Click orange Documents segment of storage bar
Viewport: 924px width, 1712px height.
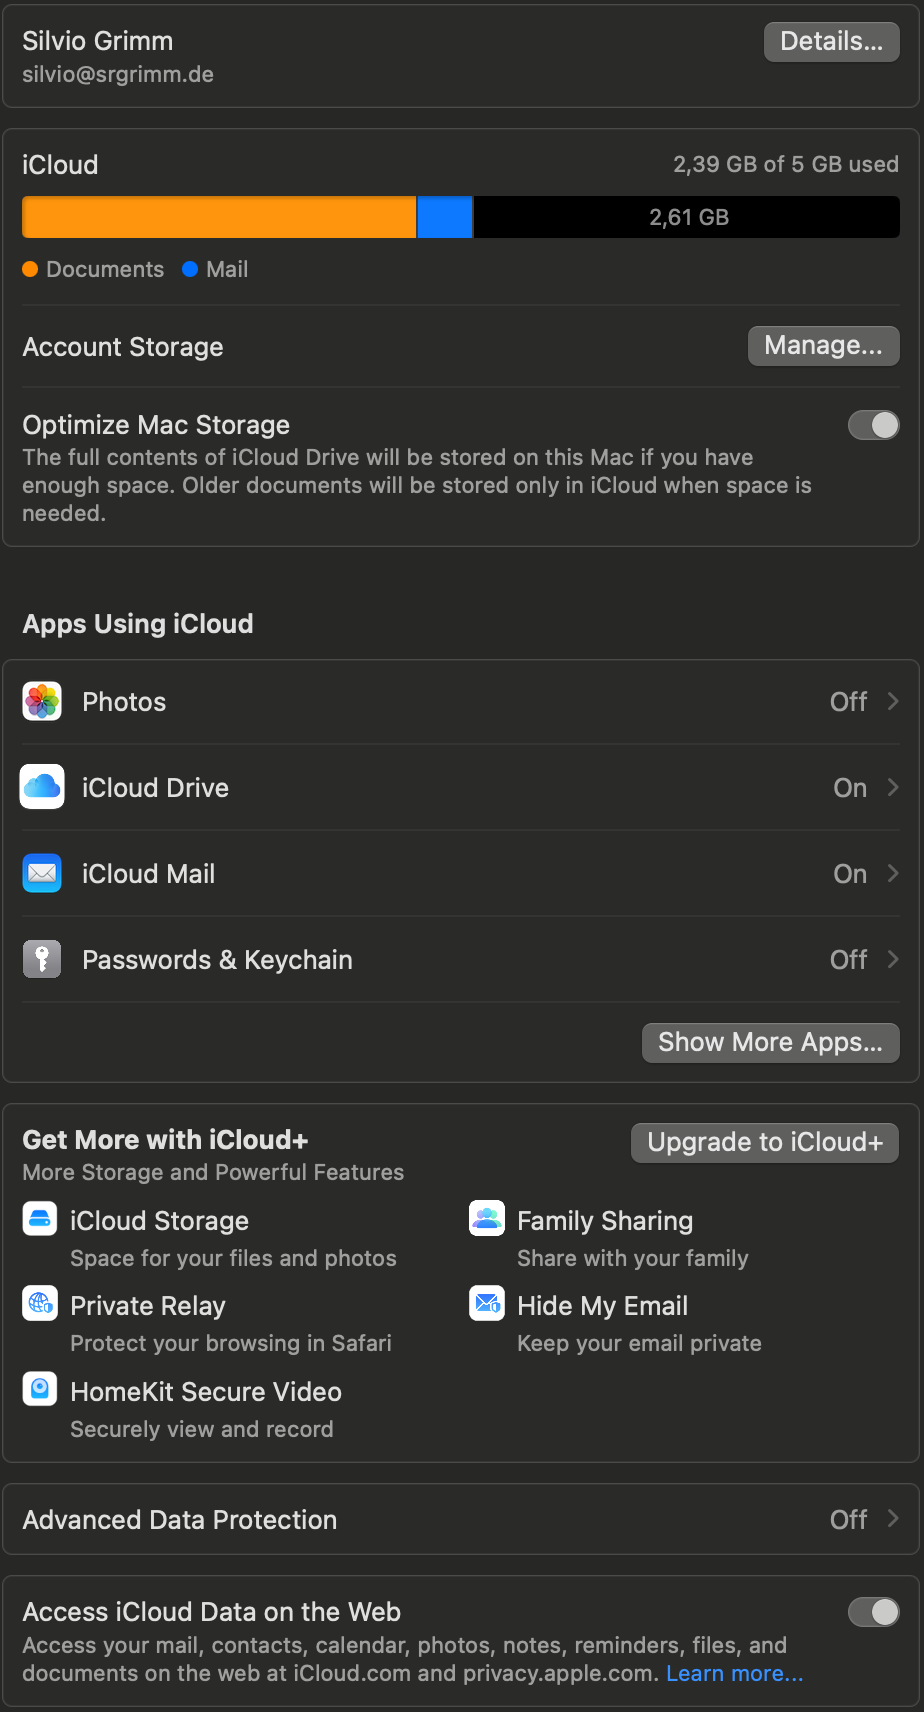(x=218, y=217)
